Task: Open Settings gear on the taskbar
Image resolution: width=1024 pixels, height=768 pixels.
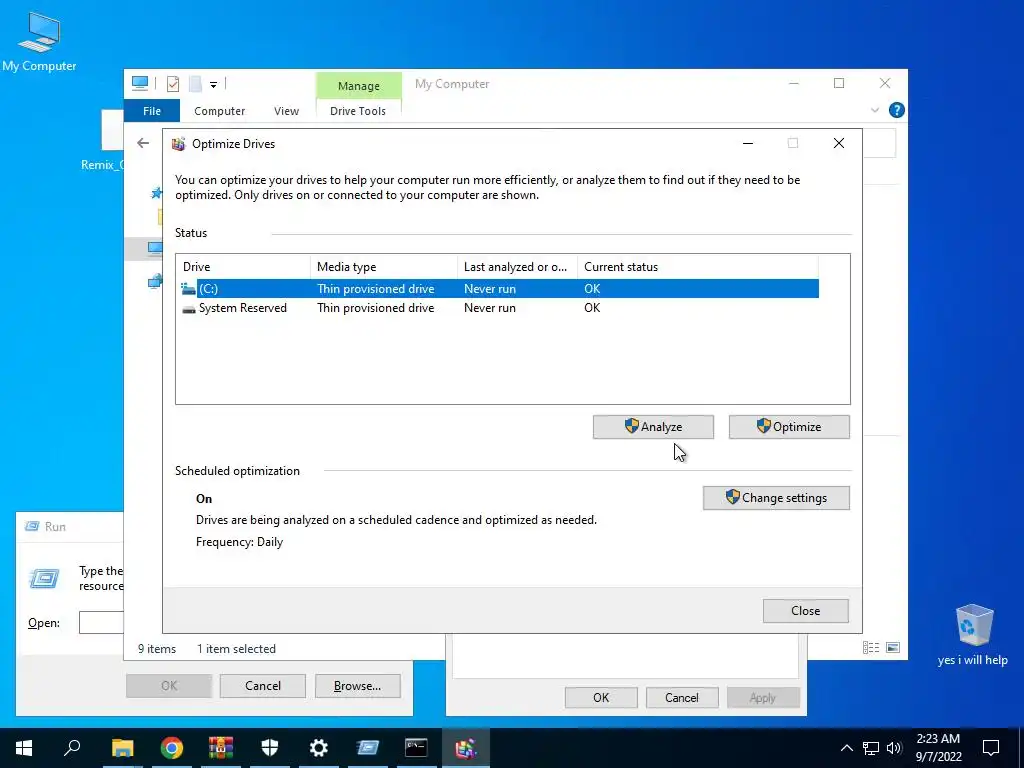Action: (x=319, y=748)
